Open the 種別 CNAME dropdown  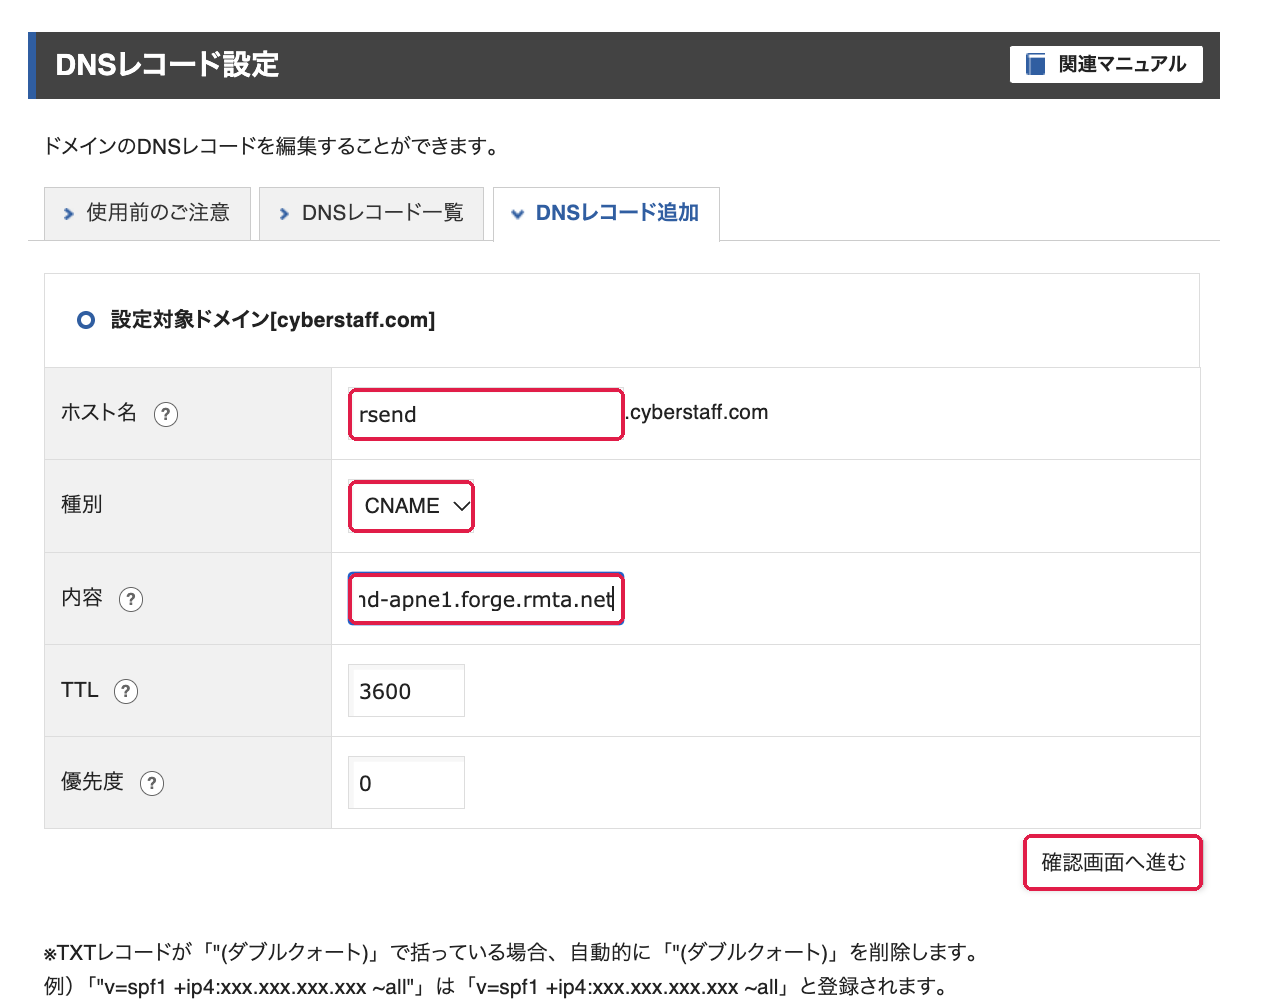(411, 506)
